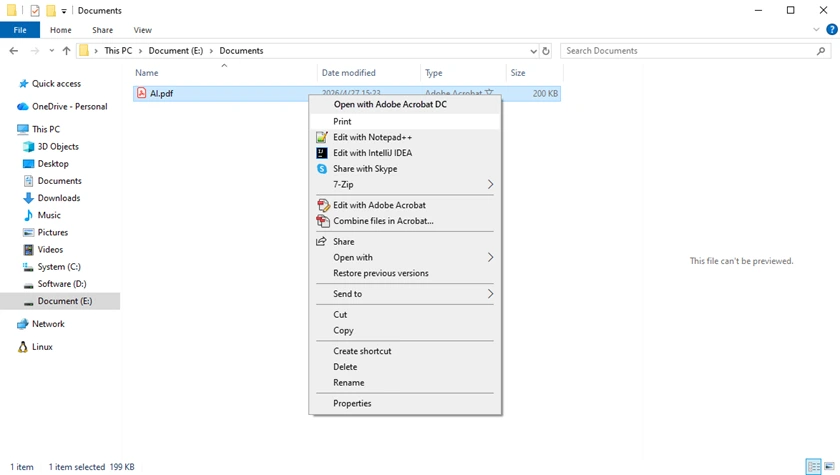Refresh the Documents folder
The height and width of the screenshot is (475, 840).
click(546, 51)
